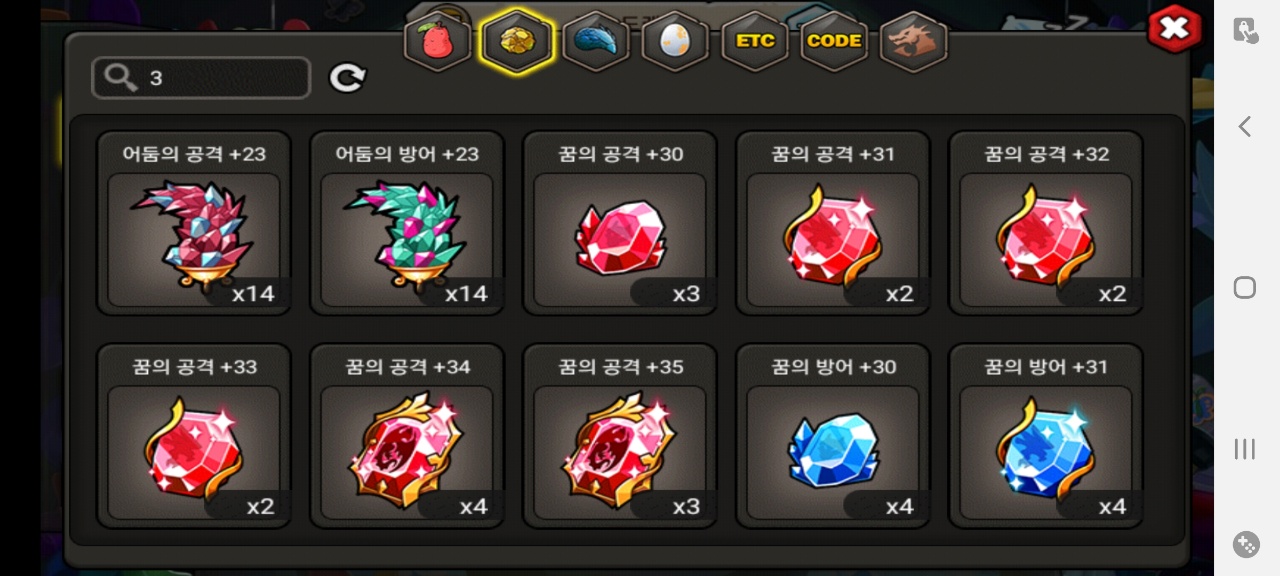
Task: Select the 어둠의 방어 +23 crystal item
Action: coord(407,223)
